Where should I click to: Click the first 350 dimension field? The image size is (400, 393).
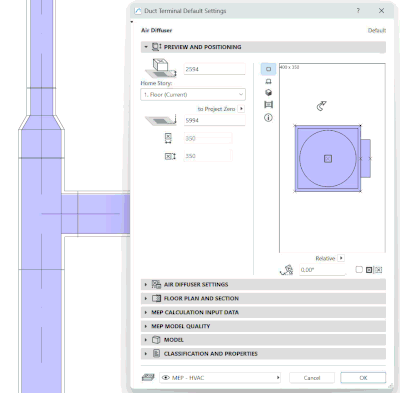click(x=208, y=138)
